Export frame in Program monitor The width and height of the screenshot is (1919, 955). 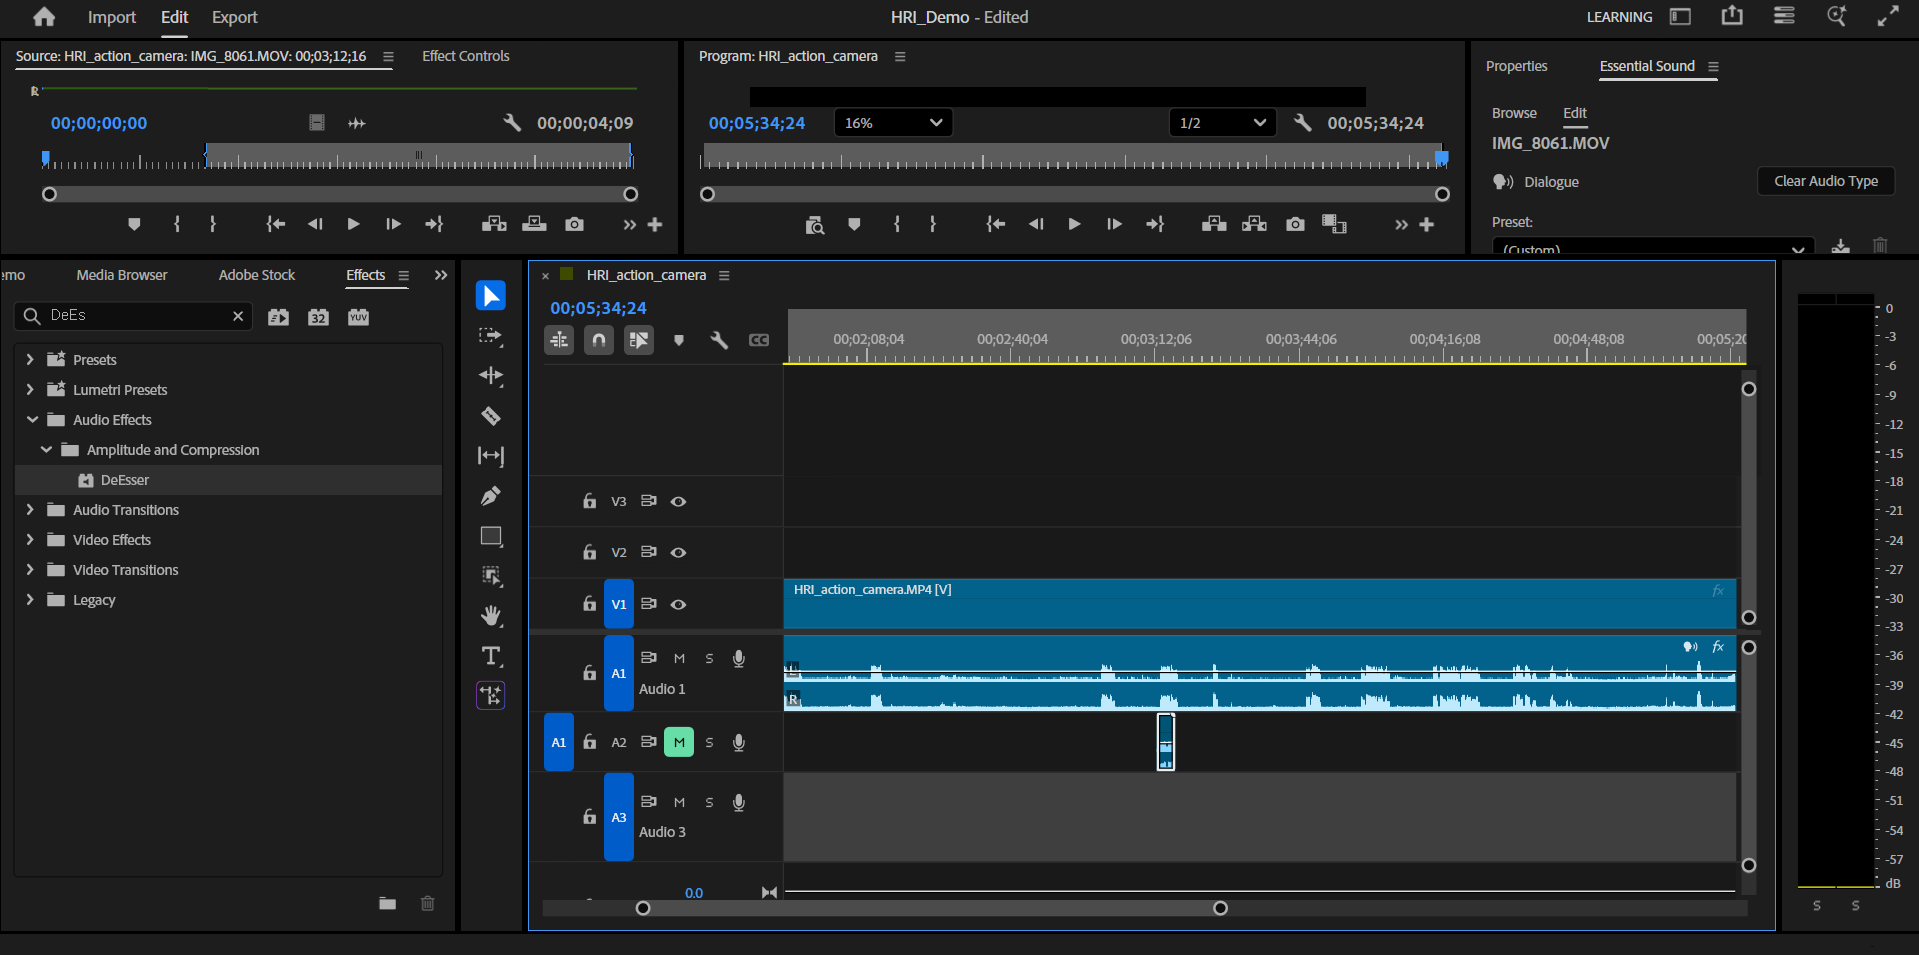click(1295, 224)
